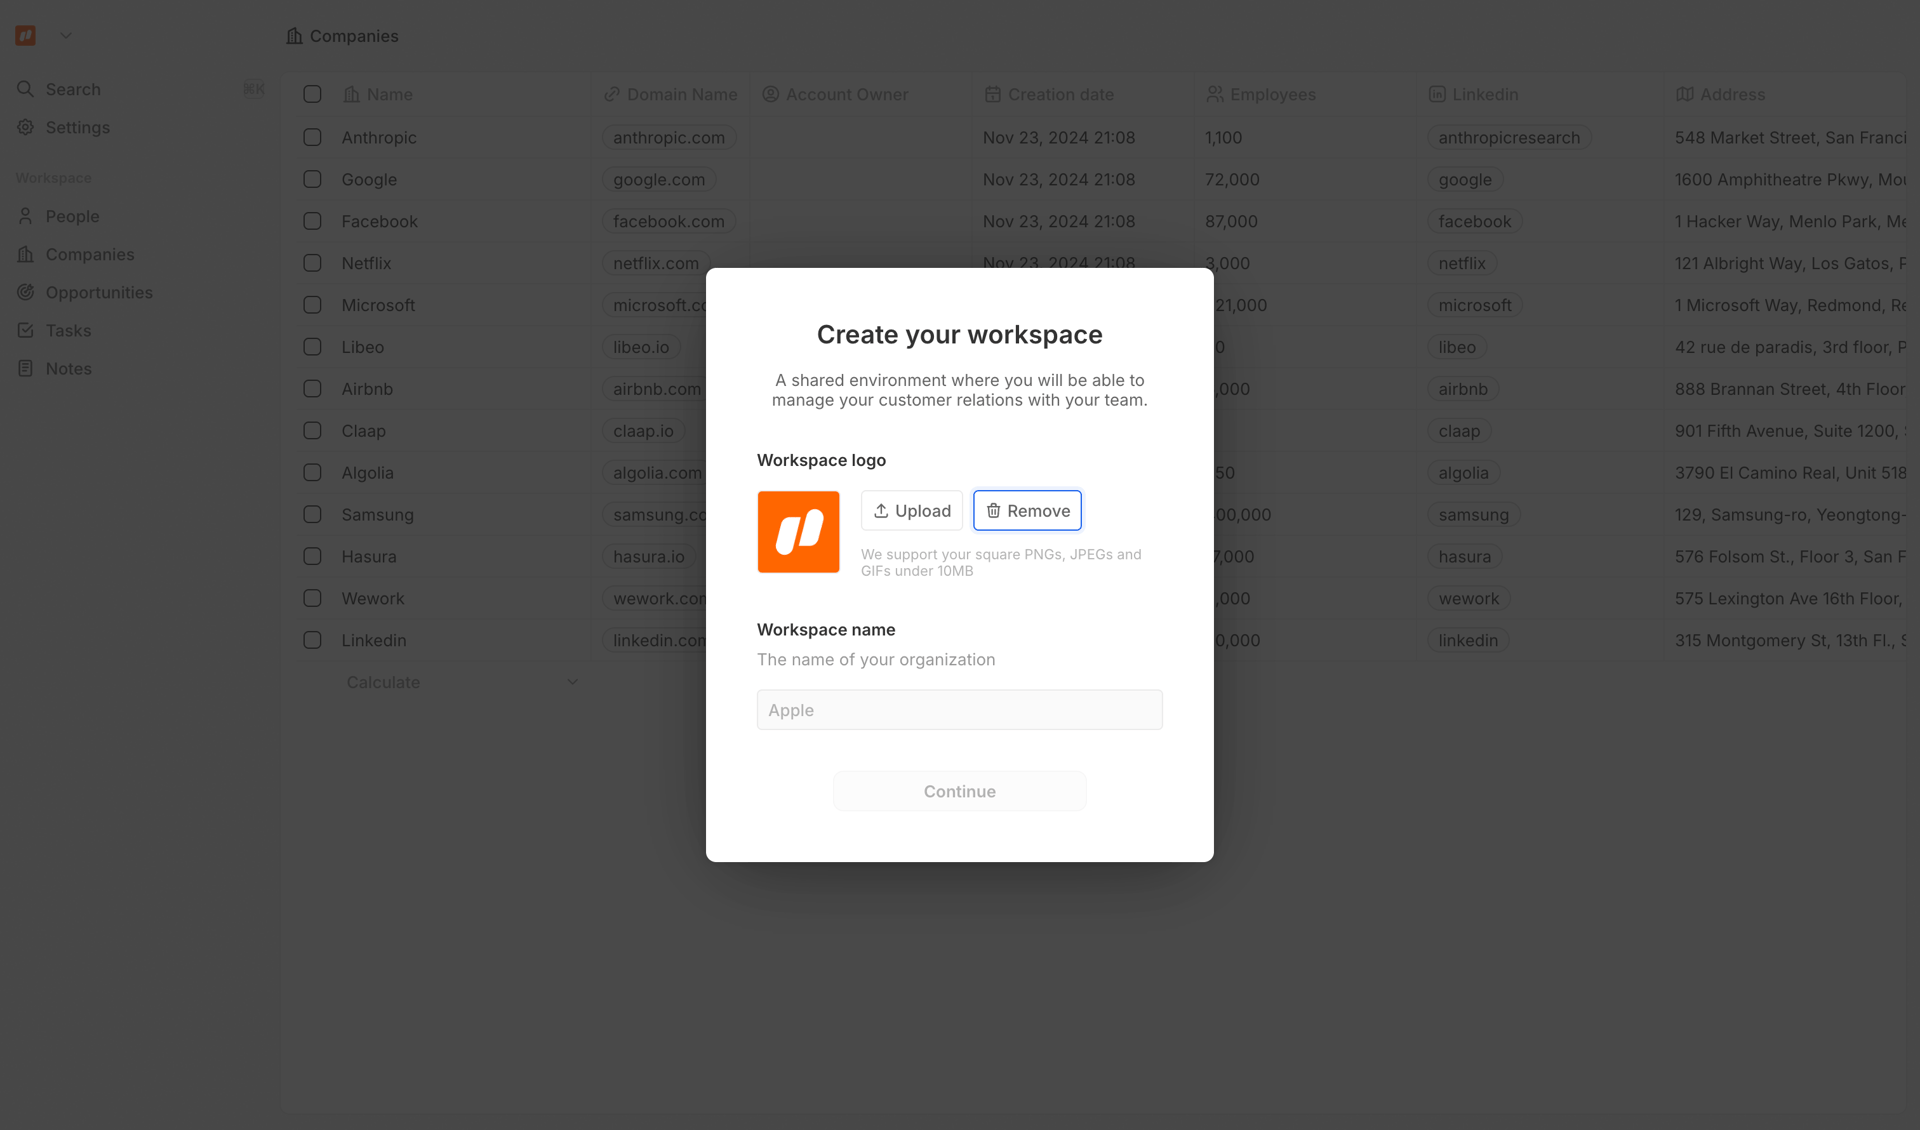Click the Tasks checkmark icon
The height and width of the screenshot is (1130, 1920).
click(x=26, y=330)
